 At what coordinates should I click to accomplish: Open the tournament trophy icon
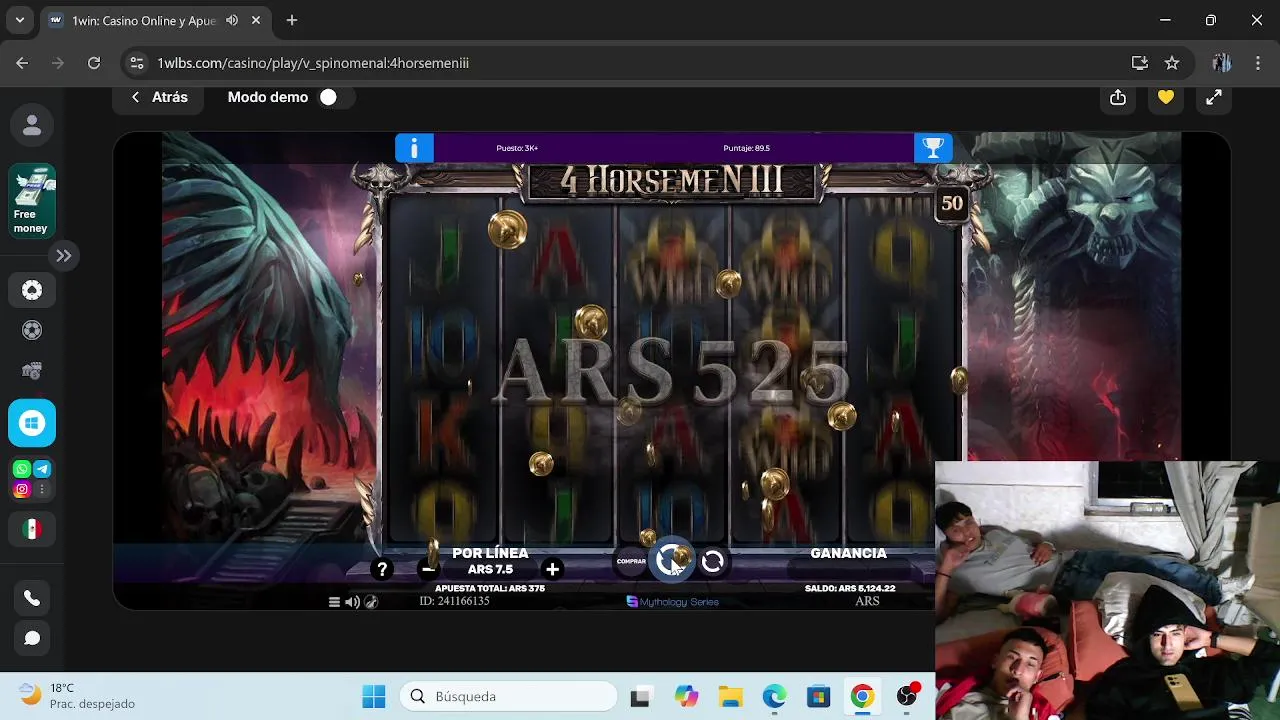click(933, 148)
